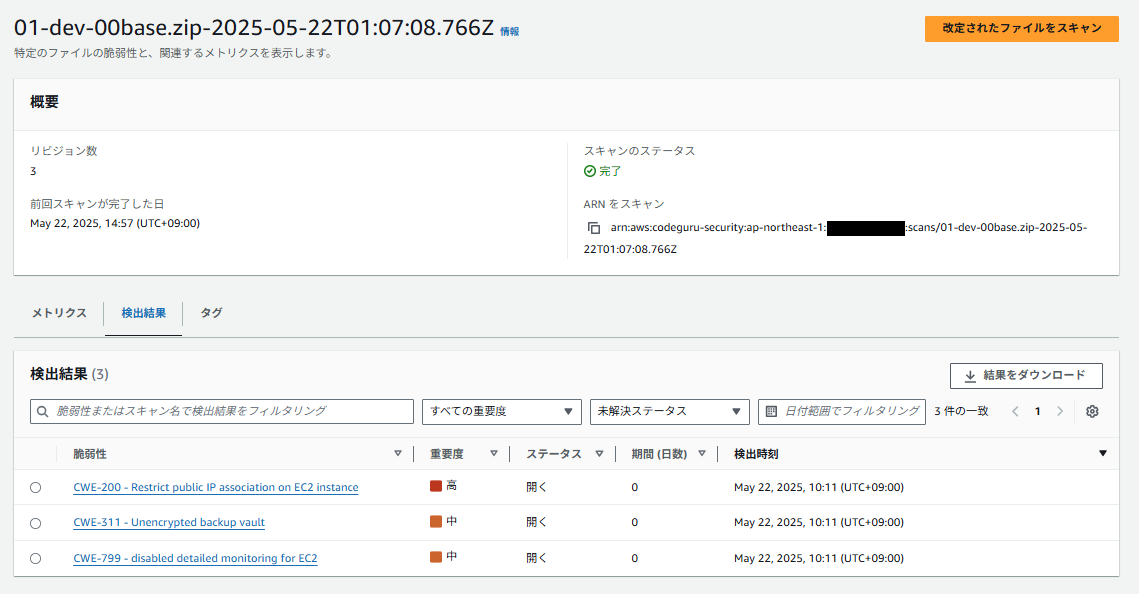1139x594 pixels.
Task: Copy the scan ARN with copy icon
Action: [593, 228]
